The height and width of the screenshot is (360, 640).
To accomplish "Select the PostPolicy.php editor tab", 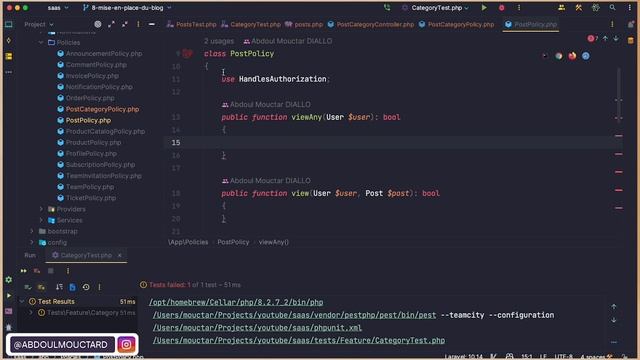I will pyautogui.click(x=531, y=24).
